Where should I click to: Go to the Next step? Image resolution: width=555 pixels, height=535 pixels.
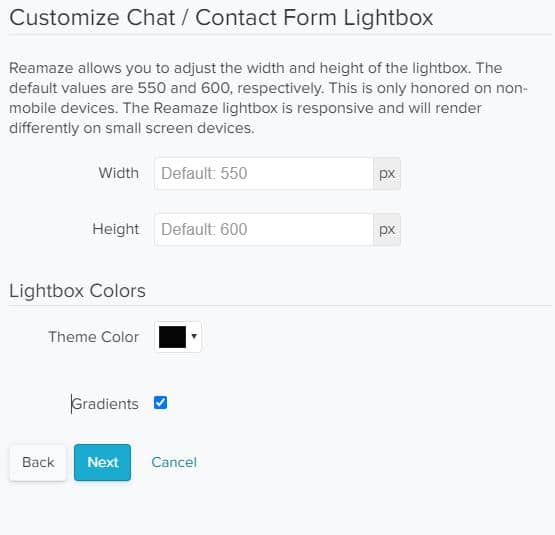(102, 462)
